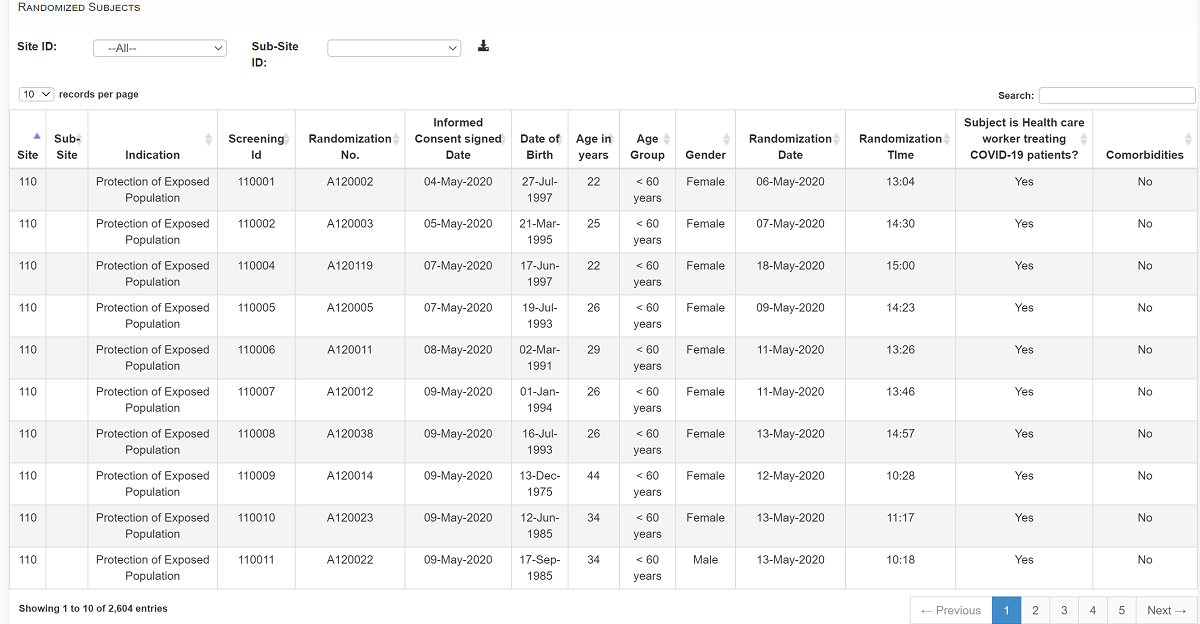Screen dimensions: 1200x624
Task: Open the Sub-Site ID dropdown
Action: coord(394,48)
